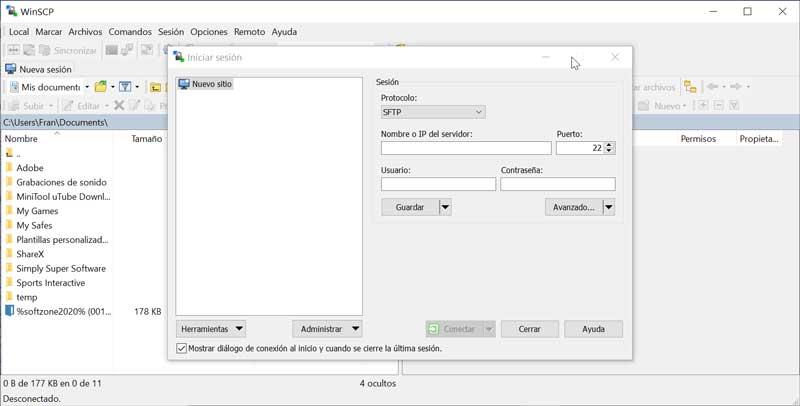
Task: Click the remote panel back arrow
Action: pyautogui.click(x=712, y=87)
